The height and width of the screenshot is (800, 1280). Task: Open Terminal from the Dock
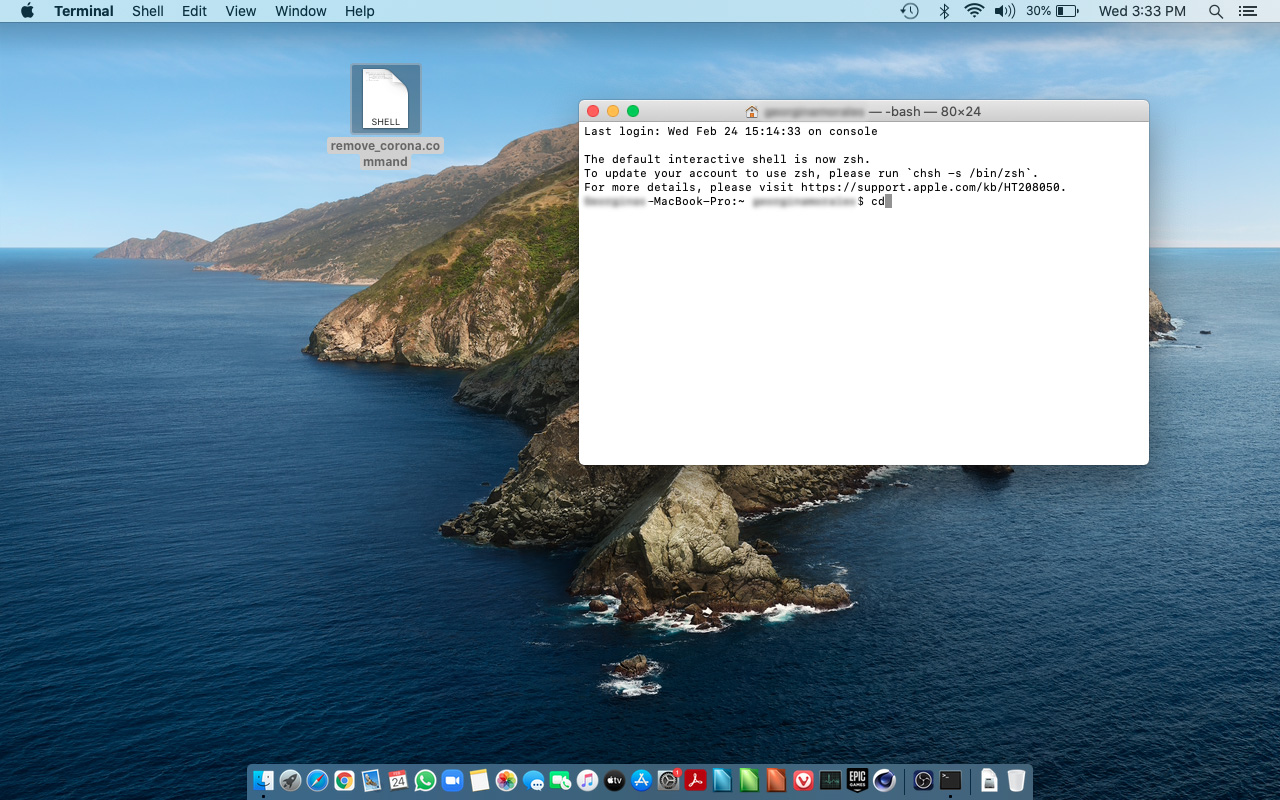pos(948,780)
